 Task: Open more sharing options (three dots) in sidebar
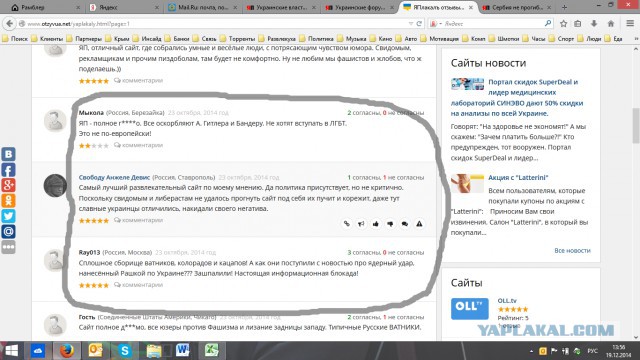click(x=8, y=247)
